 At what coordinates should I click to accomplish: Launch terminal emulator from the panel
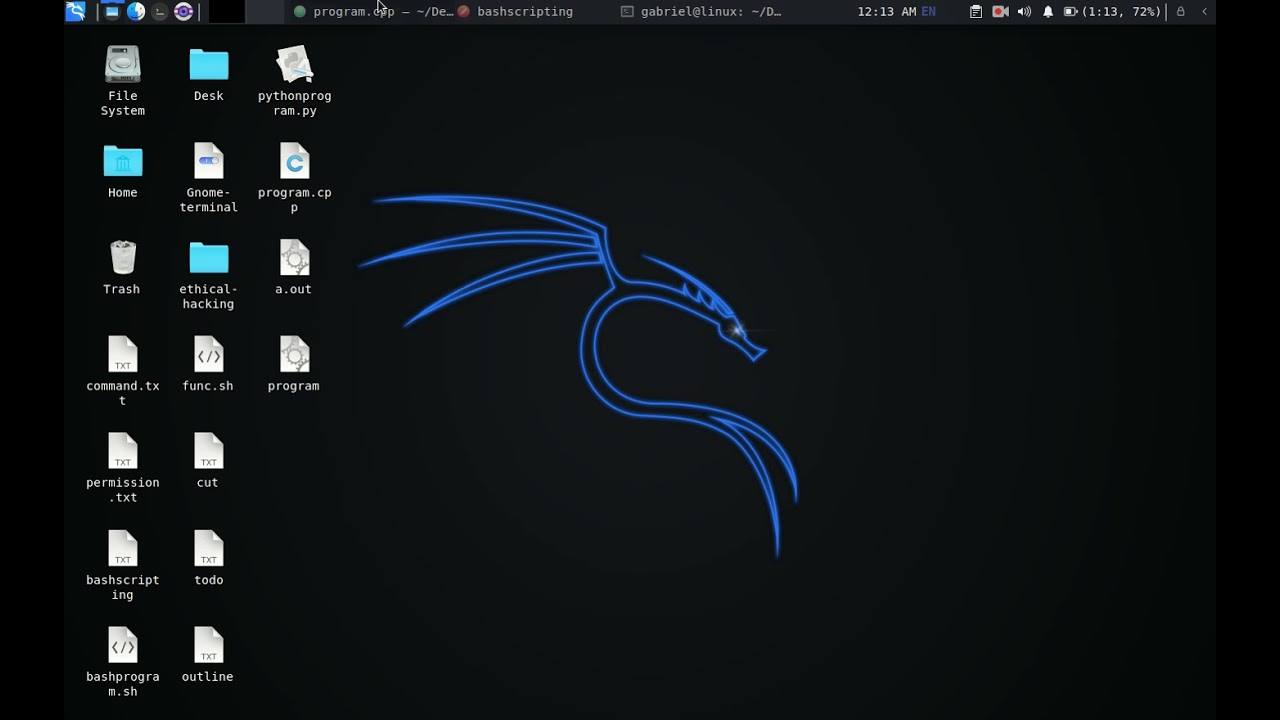point(159,11)
